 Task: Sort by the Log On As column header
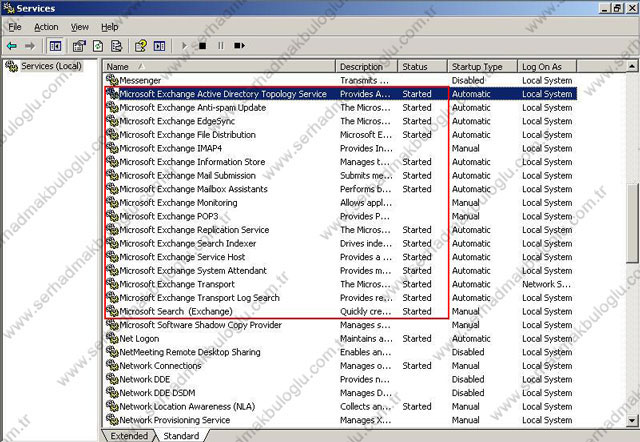[547, 67]
